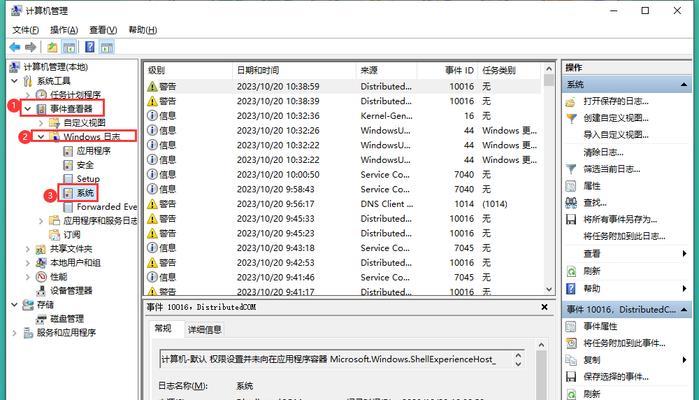Select the Setup log
The image size is (699, 400).
(x=88, y=179)
